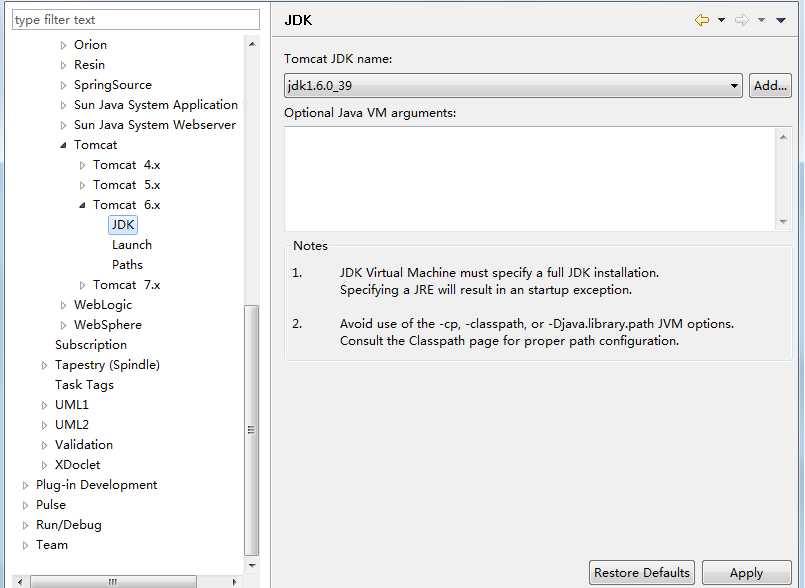Viewport: 805px width, 588px height.
Task: Select the Launch item under Tomcat 6.x
Action: coord(132,245)
